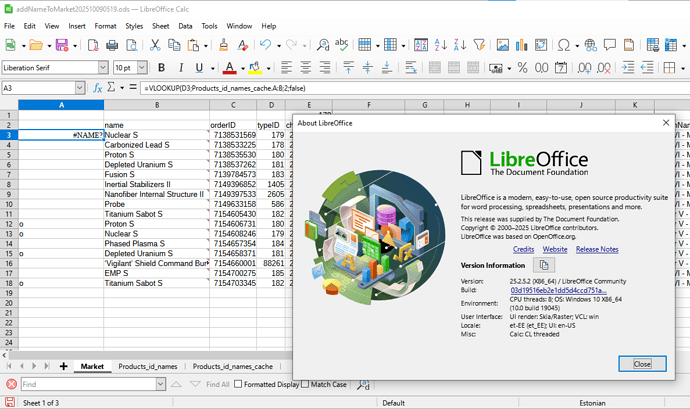Copy version information with copy icon
The height and width of the screenshot is (409, 690).
coord(544,265)
